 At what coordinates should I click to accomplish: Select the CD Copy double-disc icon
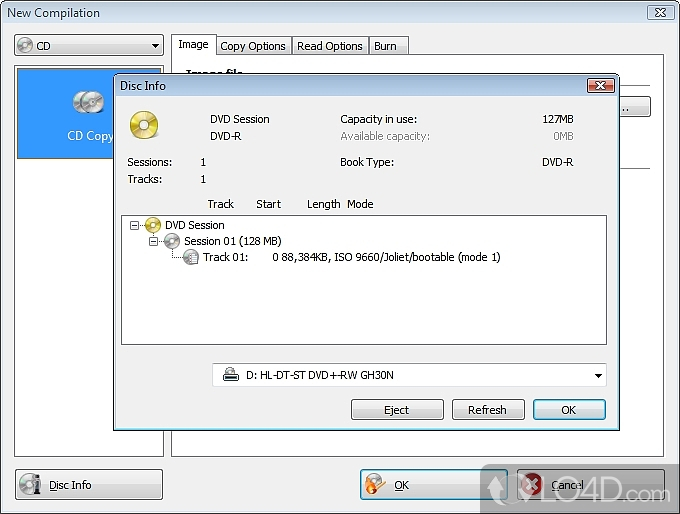pos(88,102)
